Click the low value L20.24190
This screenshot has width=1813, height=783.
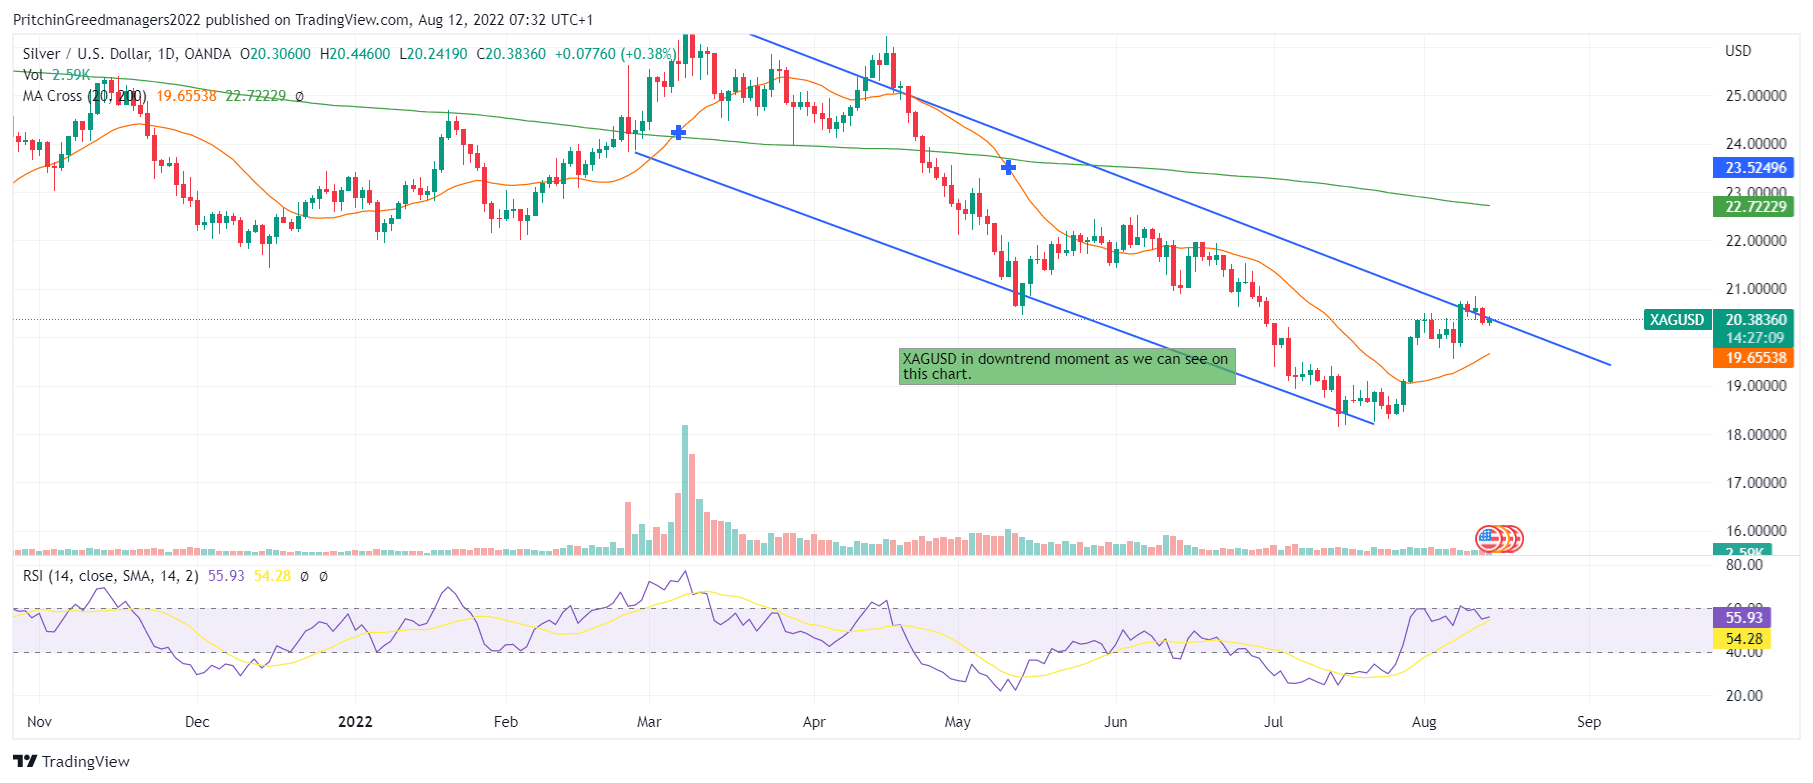coord(433,54)
